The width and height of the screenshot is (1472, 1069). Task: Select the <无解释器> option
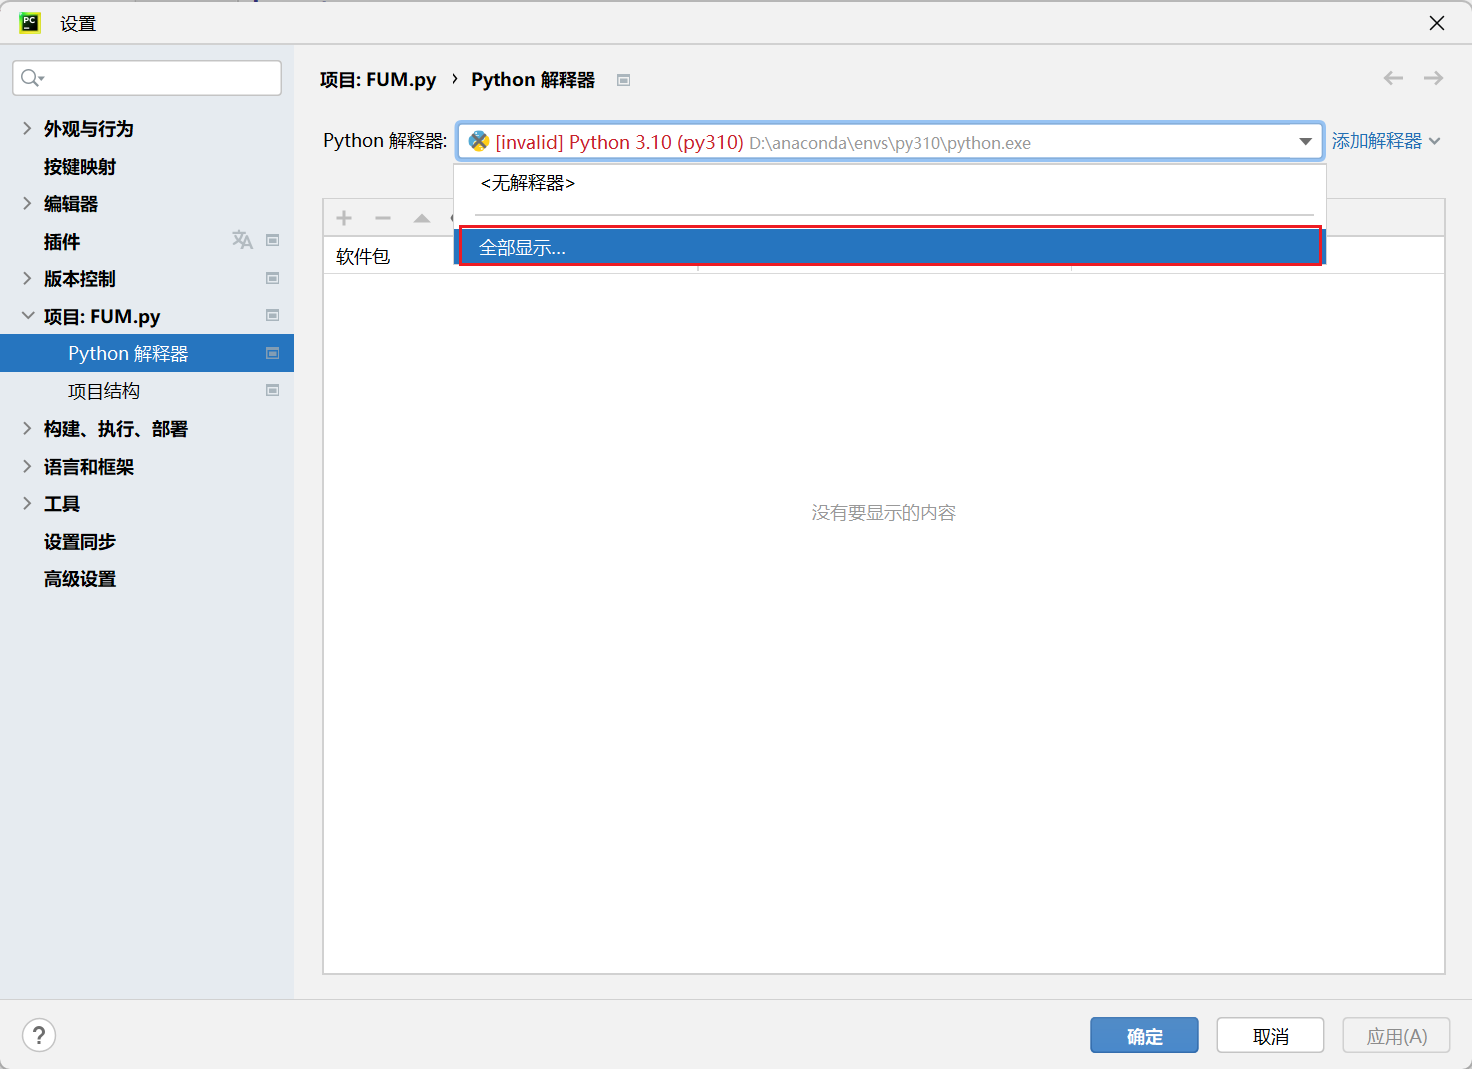click(x=890, y=183)
